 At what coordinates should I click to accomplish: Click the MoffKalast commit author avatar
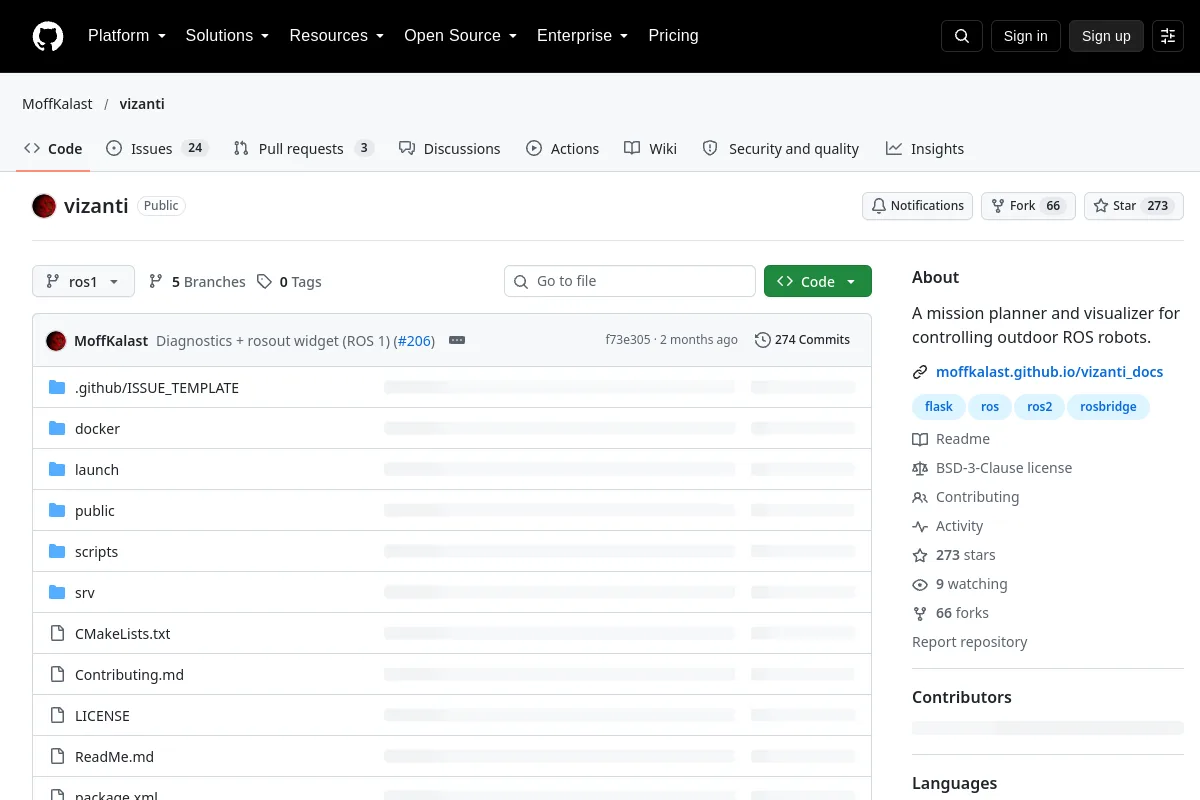(56, 340)
